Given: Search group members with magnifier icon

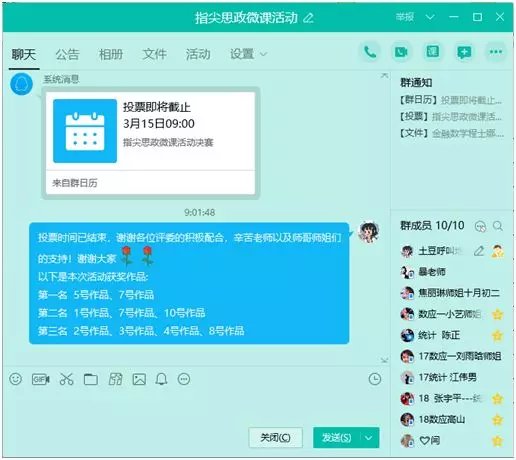Looking at the screenshot, I should point(498,226).
